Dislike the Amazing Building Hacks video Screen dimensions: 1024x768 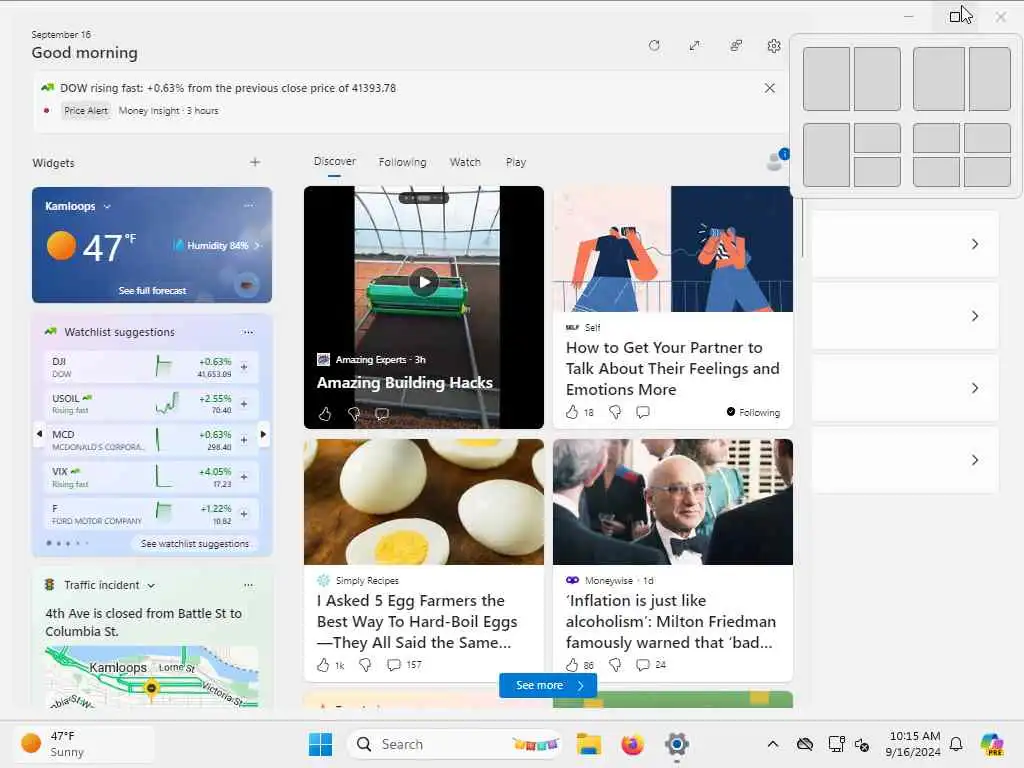[354, 413]
